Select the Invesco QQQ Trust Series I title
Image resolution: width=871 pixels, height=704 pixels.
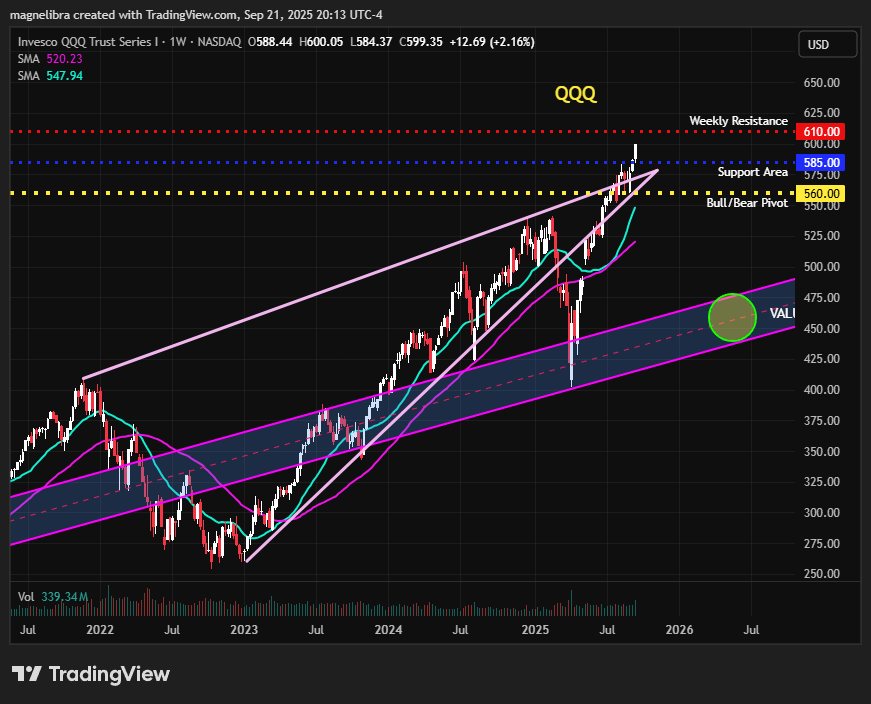(88, 42)
